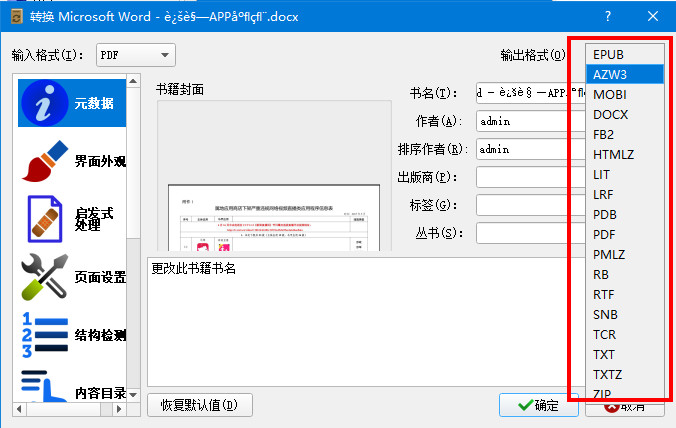This screenshot has width=676, height=428.
Task: Select RB output format
Action: point(625,275)
